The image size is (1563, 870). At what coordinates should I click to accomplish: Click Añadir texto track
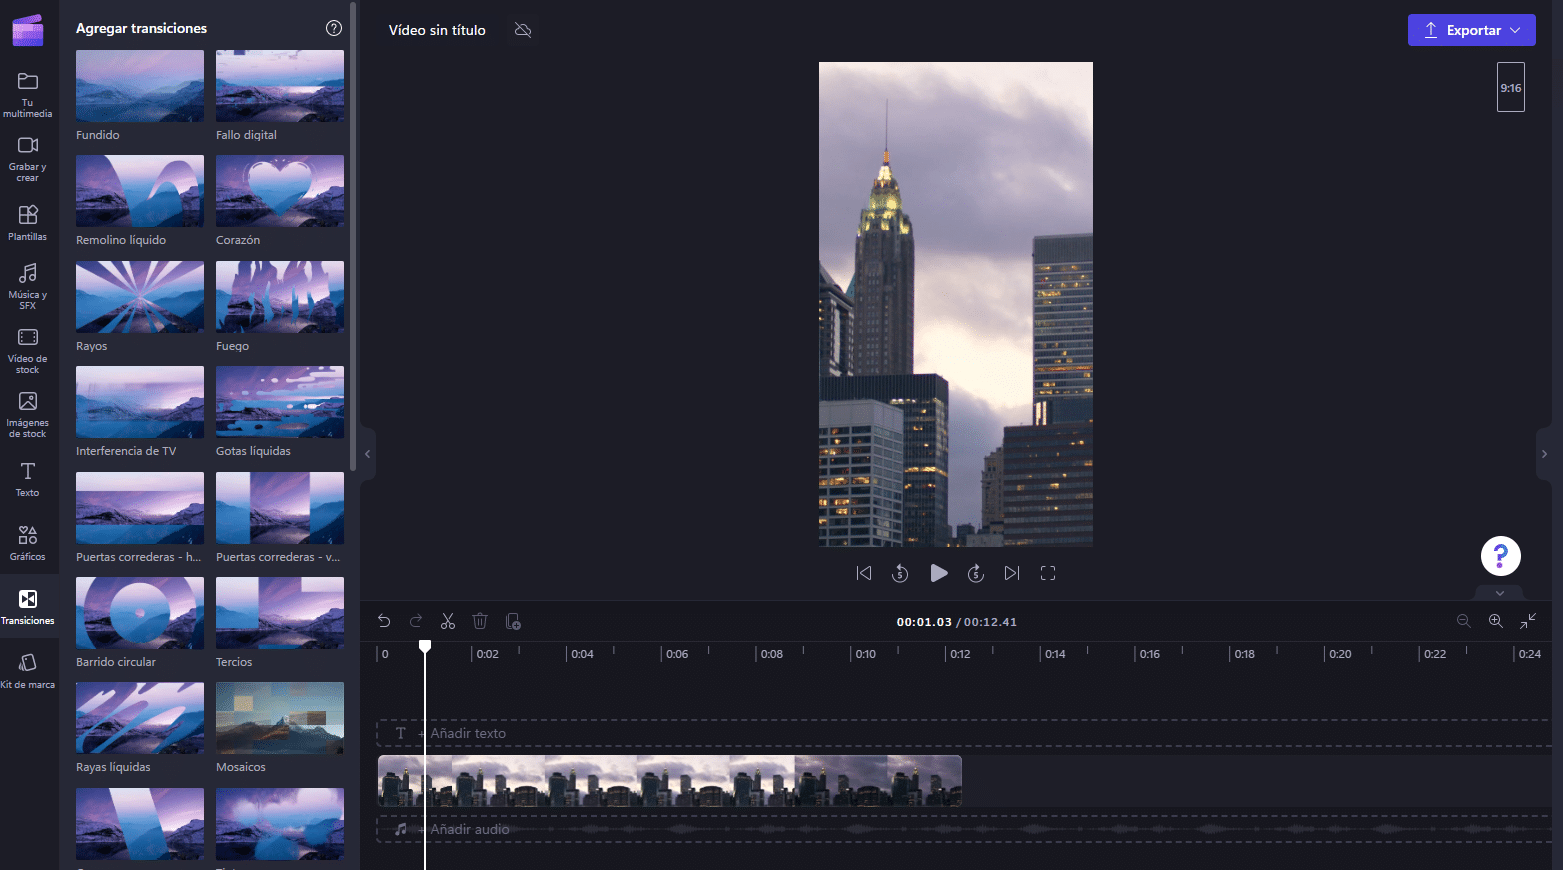pos(964,733)
